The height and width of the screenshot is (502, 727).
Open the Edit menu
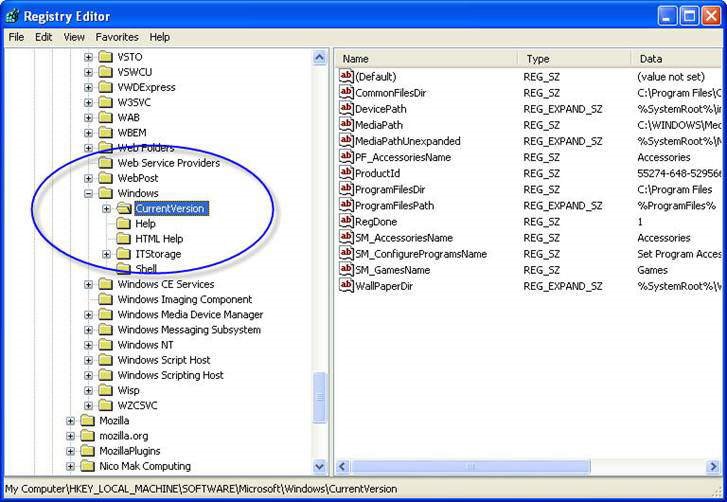[44, 37]
